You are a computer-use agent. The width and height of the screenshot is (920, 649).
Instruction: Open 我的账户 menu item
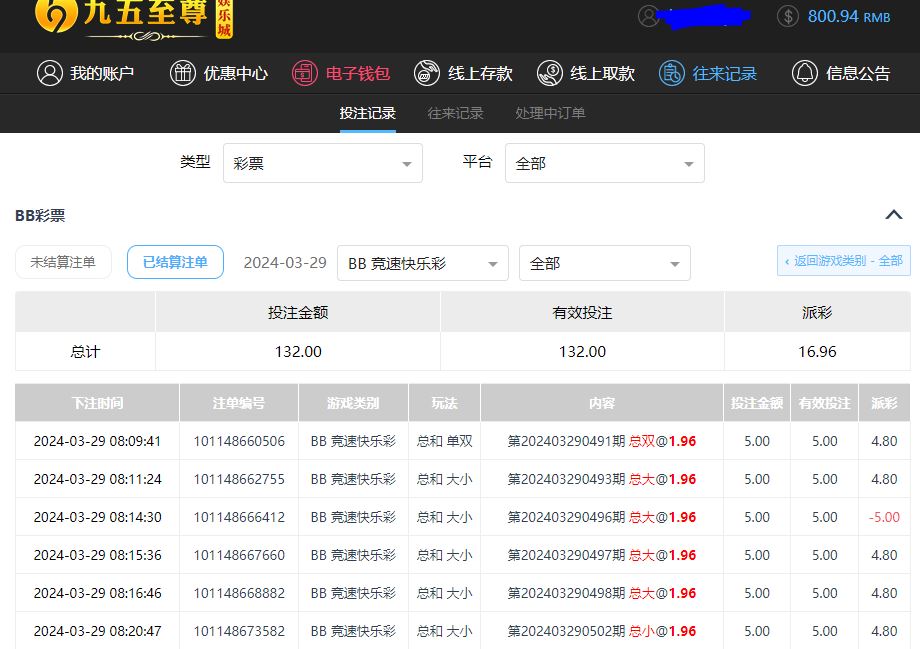85,73
